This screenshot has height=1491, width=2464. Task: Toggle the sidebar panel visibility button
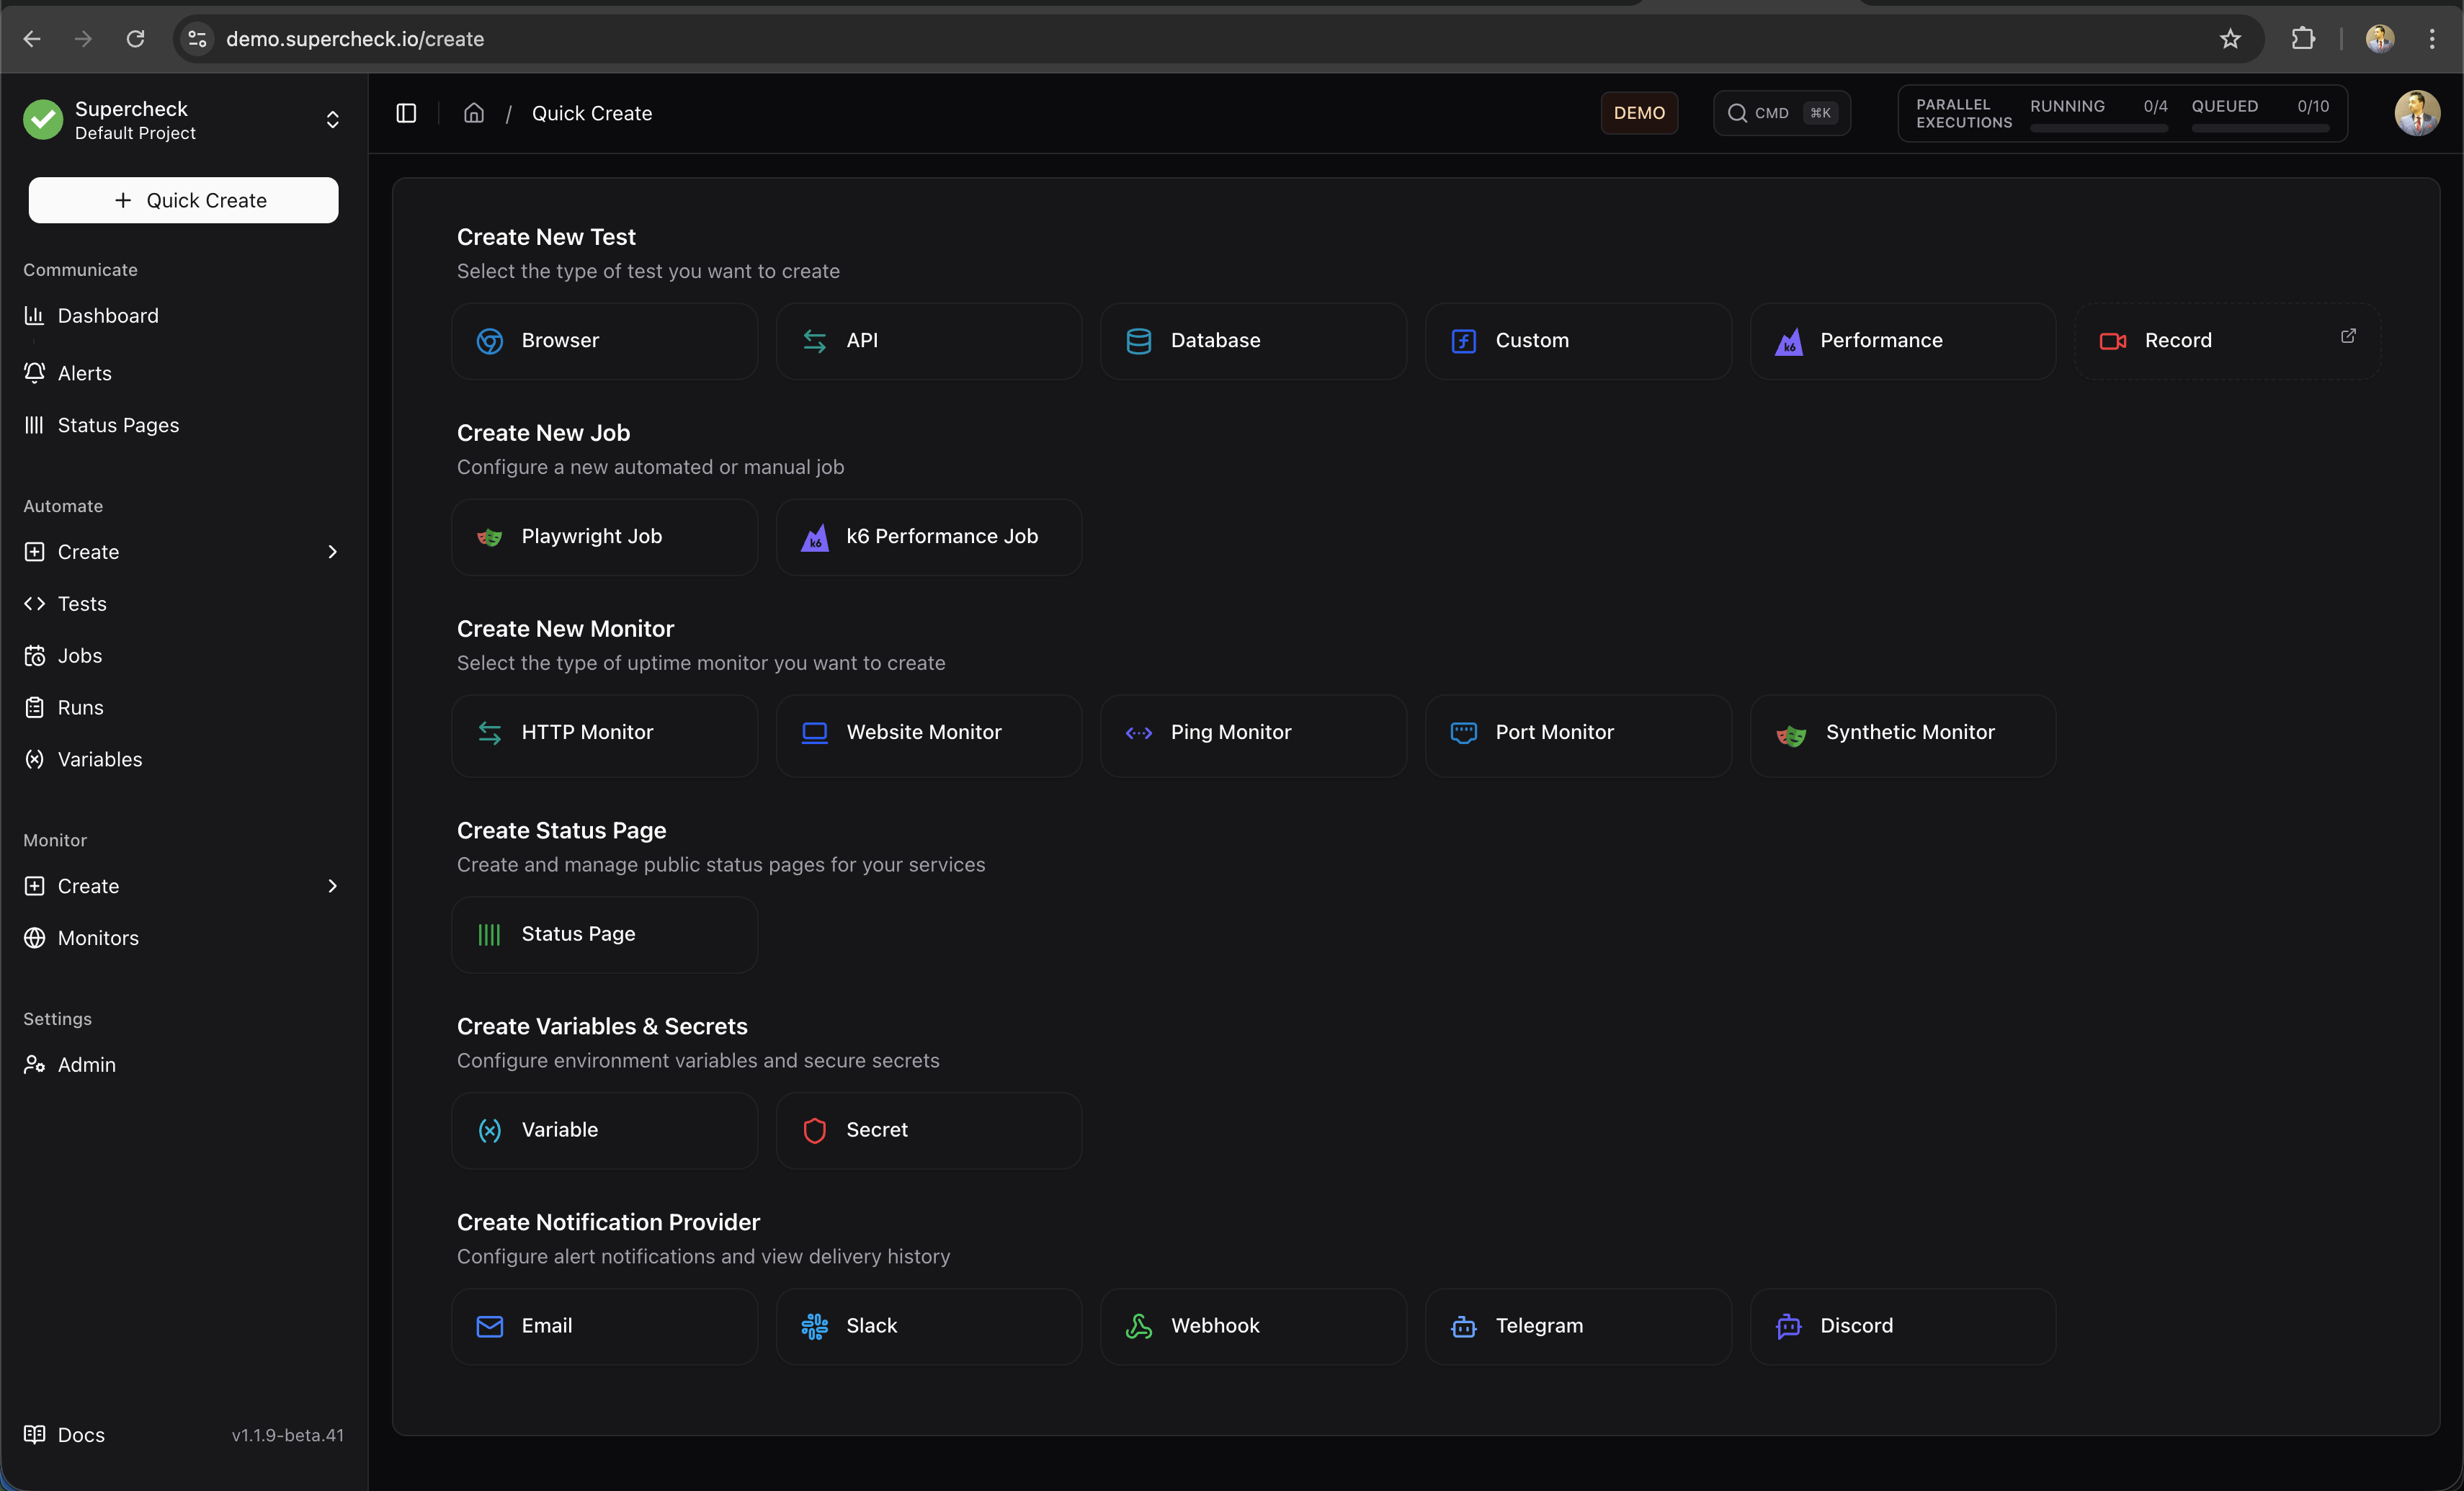coord(406,113)
